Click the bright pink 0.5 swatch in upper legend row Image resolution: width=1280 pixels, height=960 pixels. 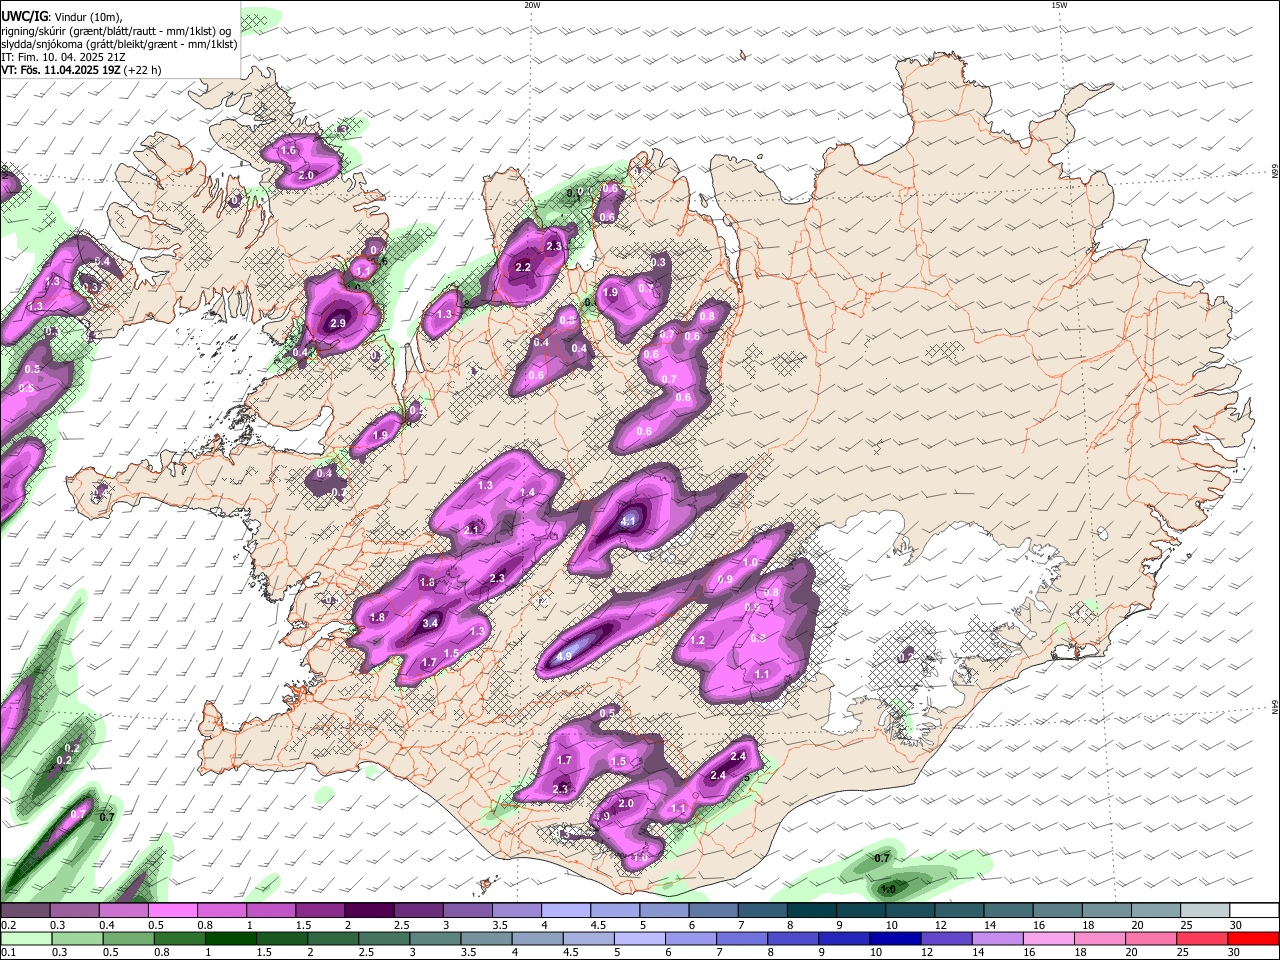point(173,911)
